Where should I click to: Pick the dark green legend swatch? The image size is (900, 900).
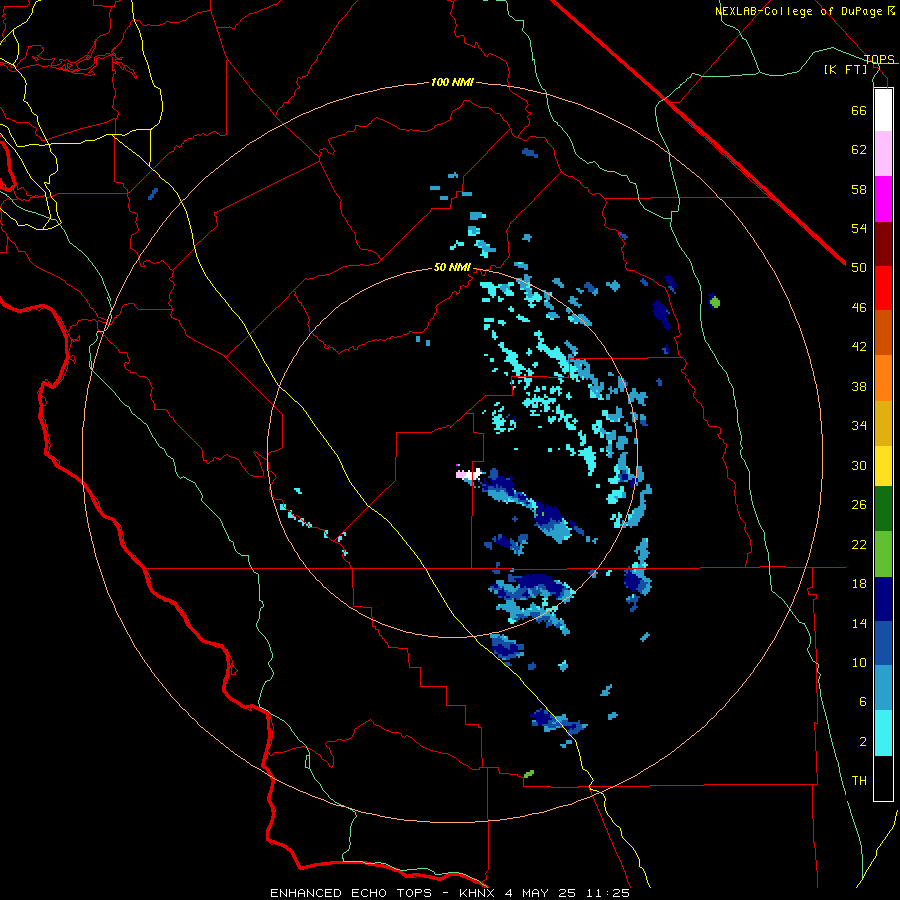(883, 509)
